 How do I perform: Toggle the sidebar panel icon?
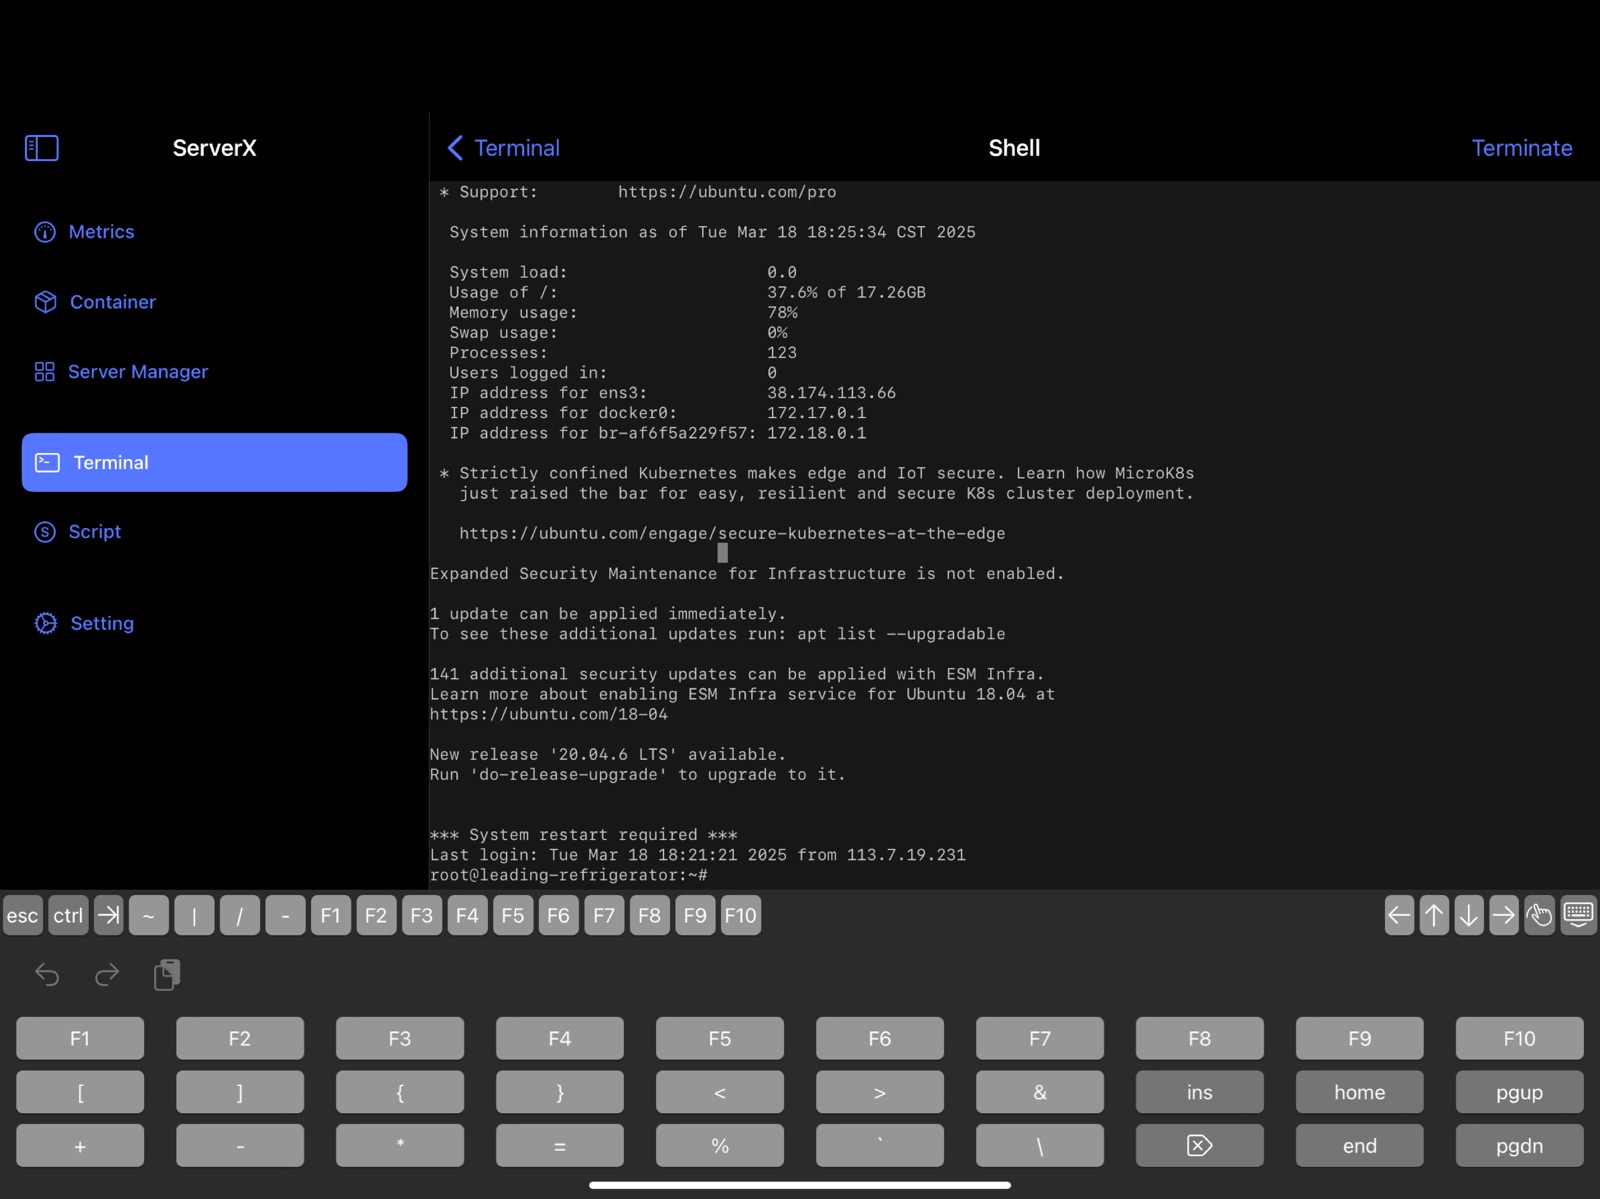coord(42,148)
